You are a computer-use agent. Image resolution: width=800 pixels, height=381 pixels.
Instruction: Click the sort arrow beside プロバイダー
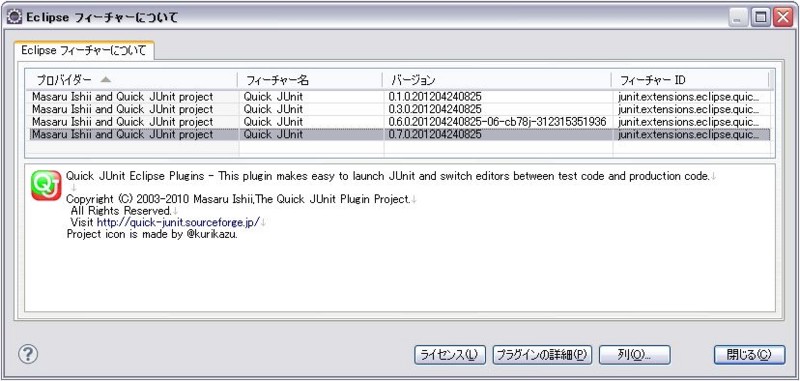(x=106, y=80)
